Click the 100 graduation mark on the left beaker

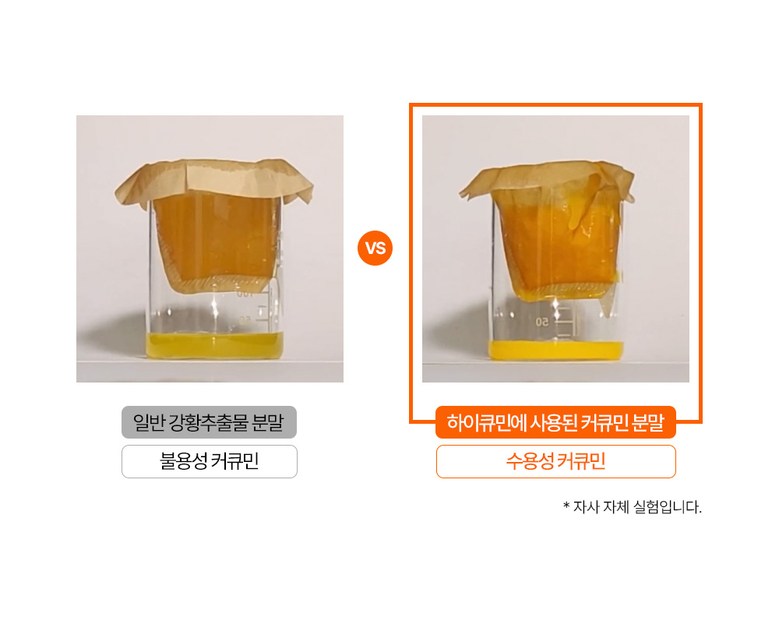(245, 294)
